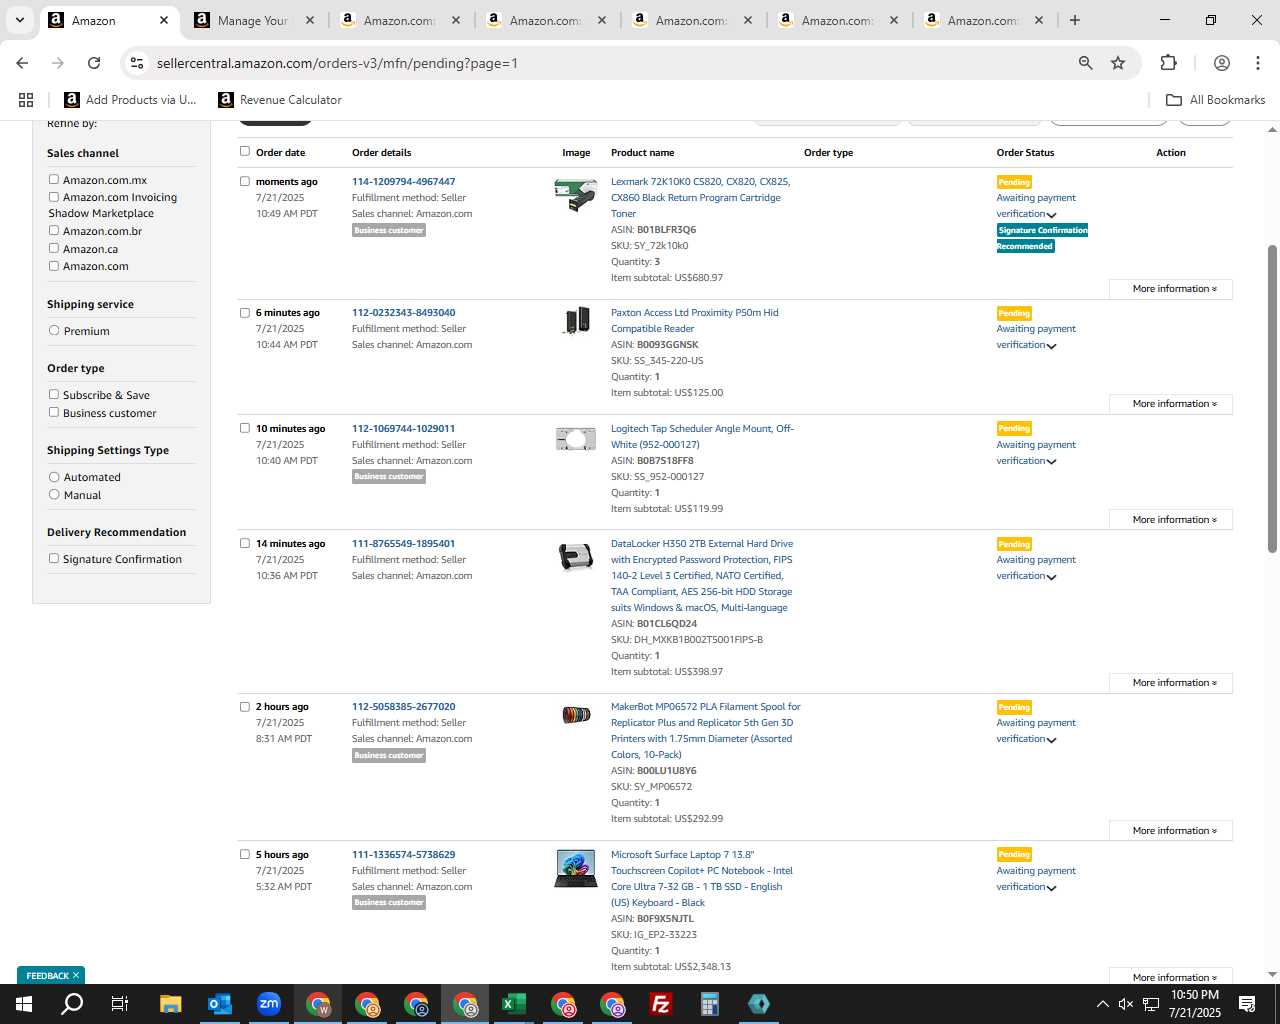Open order 112-1069744-1029011 details
Screen dimensions: 1280x1024
(x=403, y=429)
